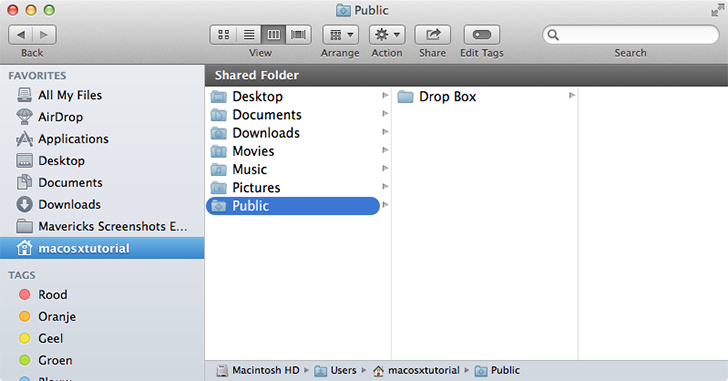Zoom the window with green button
The width and height of the screenshot is (728, 381).
49,10
